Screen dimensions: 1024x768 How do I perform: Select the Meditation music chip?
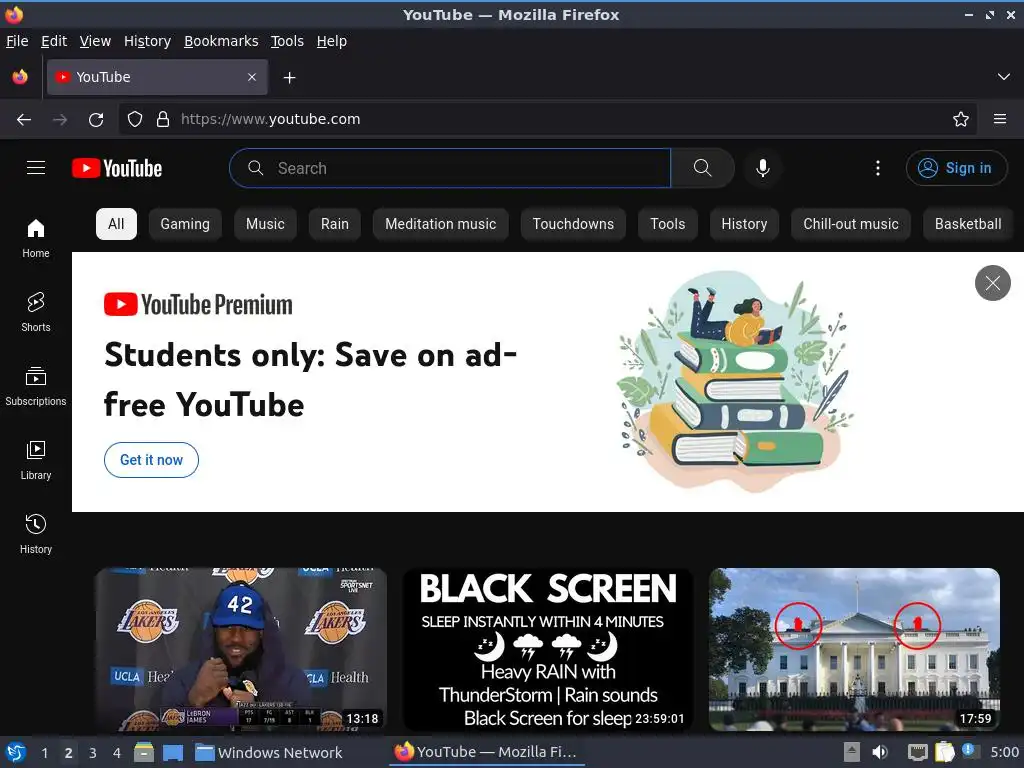point(440,224)
